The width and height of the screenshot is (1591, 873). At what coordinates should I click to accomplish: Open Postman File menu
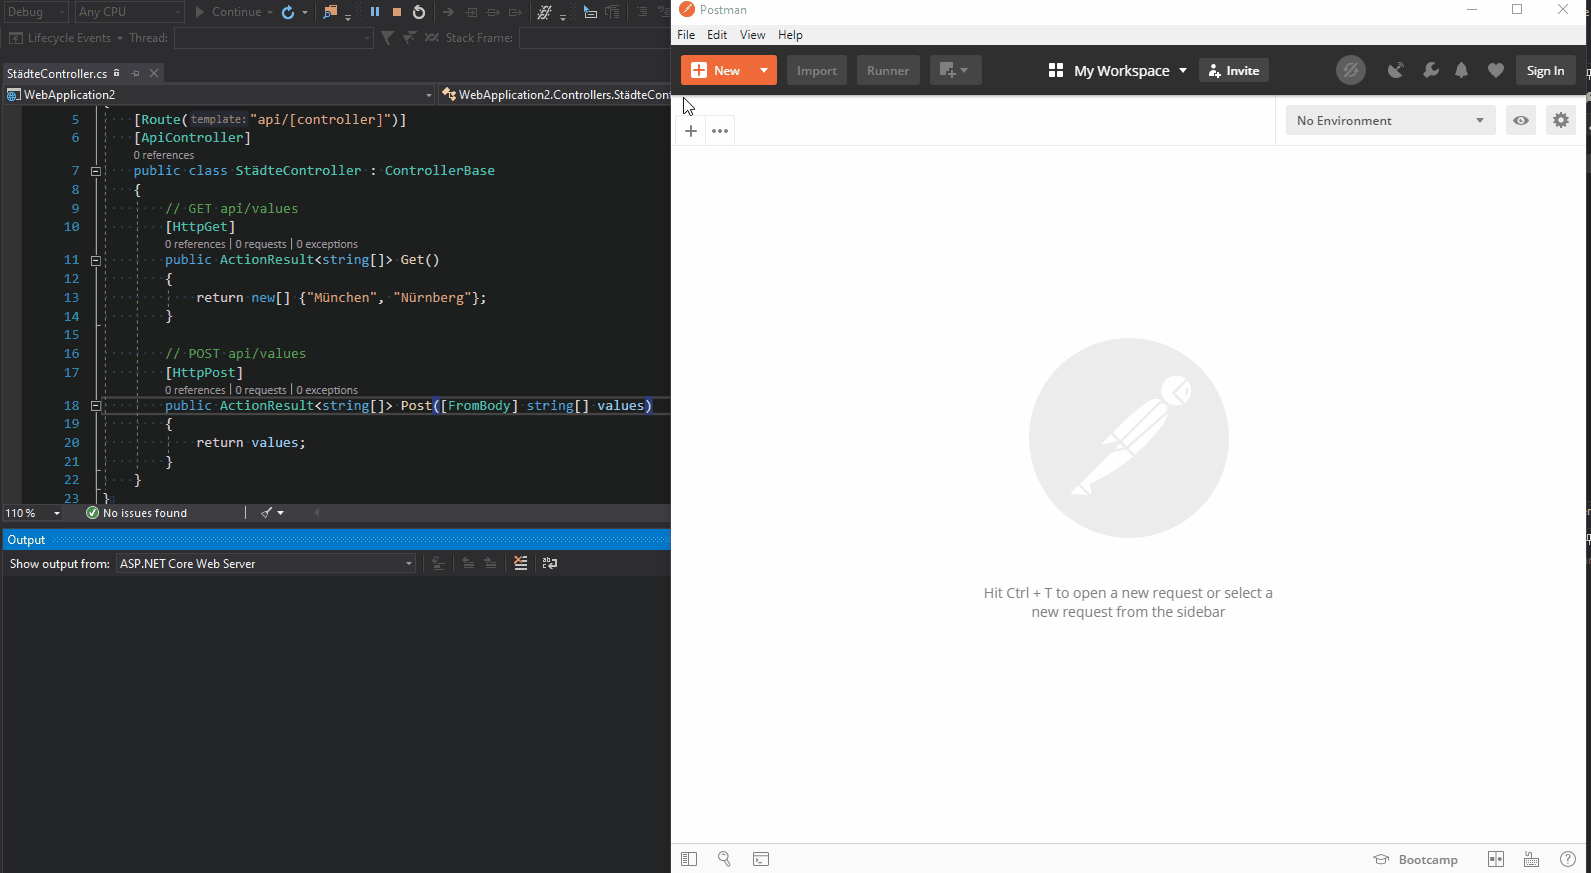point(686,35)
